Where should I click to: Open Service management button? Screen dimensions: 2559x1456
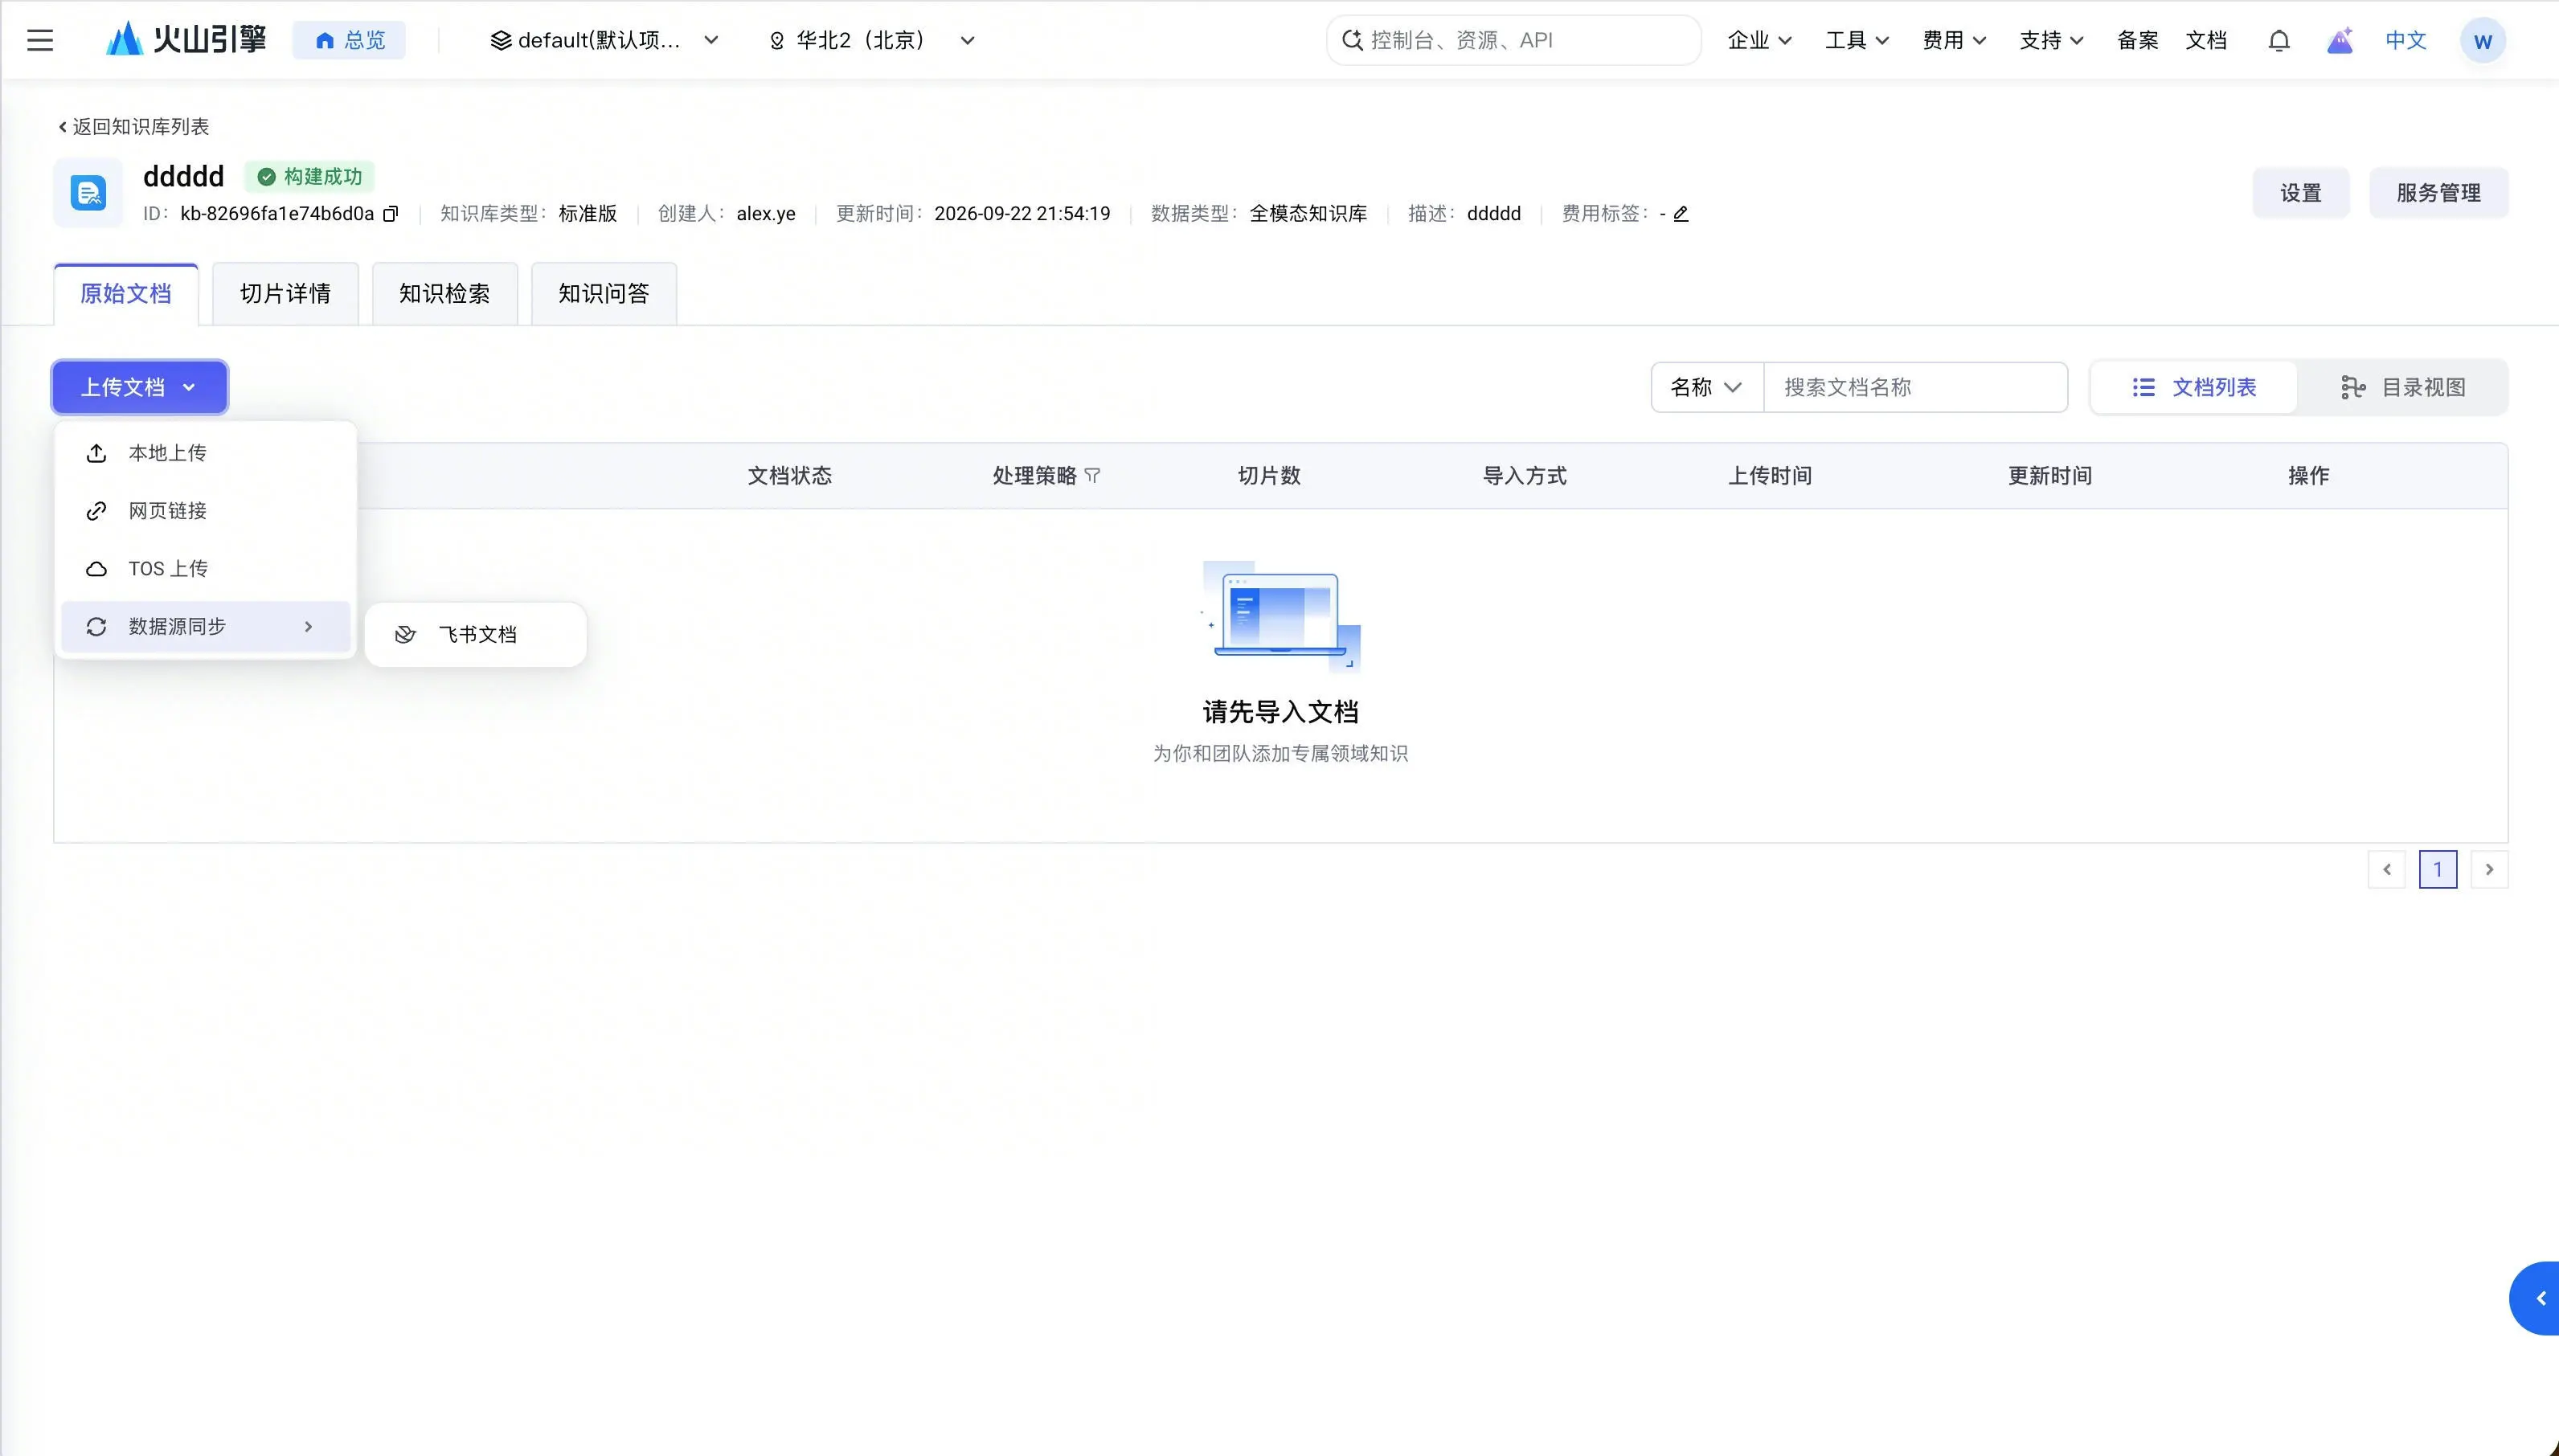click(x=2438, y=193)
